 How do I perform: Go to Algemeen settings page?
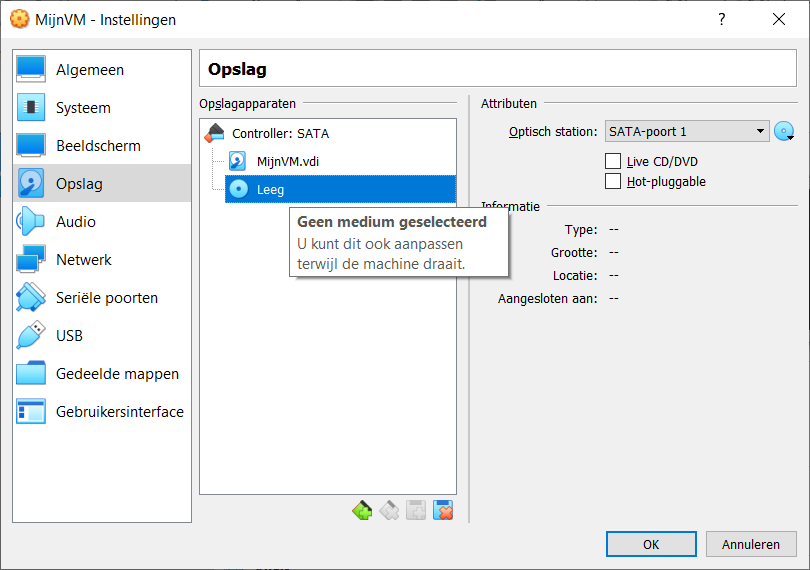point(90,70)
